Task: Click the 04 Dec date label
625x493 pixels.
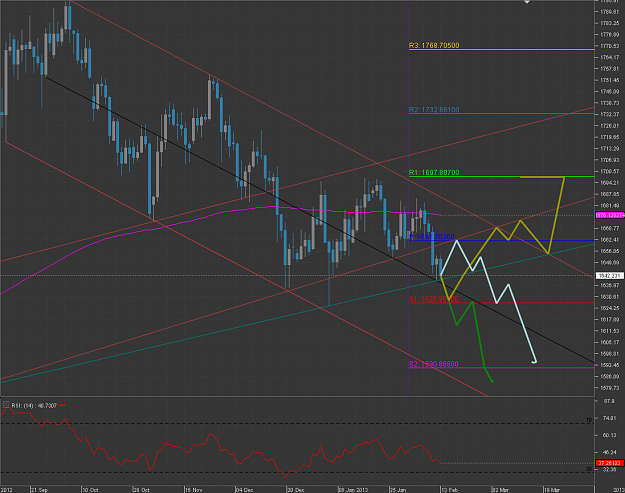Action: pyautogui.click(x=244, y=490)
